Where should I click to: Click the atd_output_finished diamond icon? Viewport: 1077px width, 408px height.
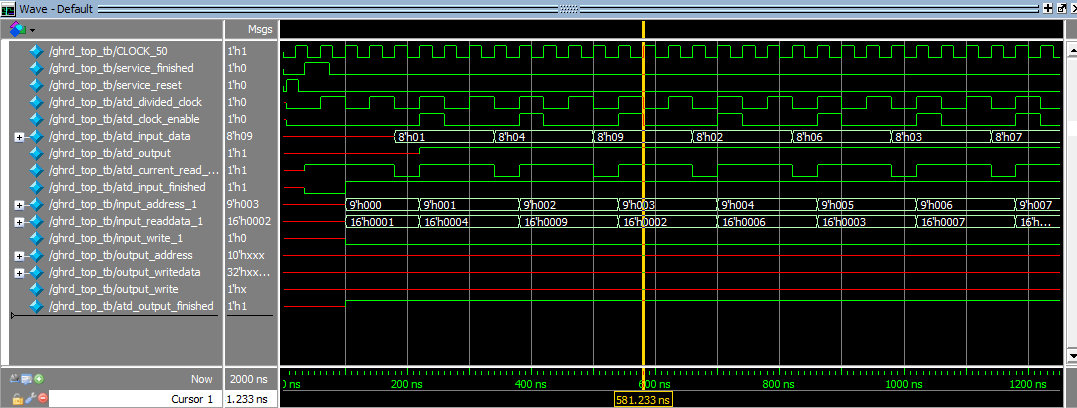click(37, 306)
